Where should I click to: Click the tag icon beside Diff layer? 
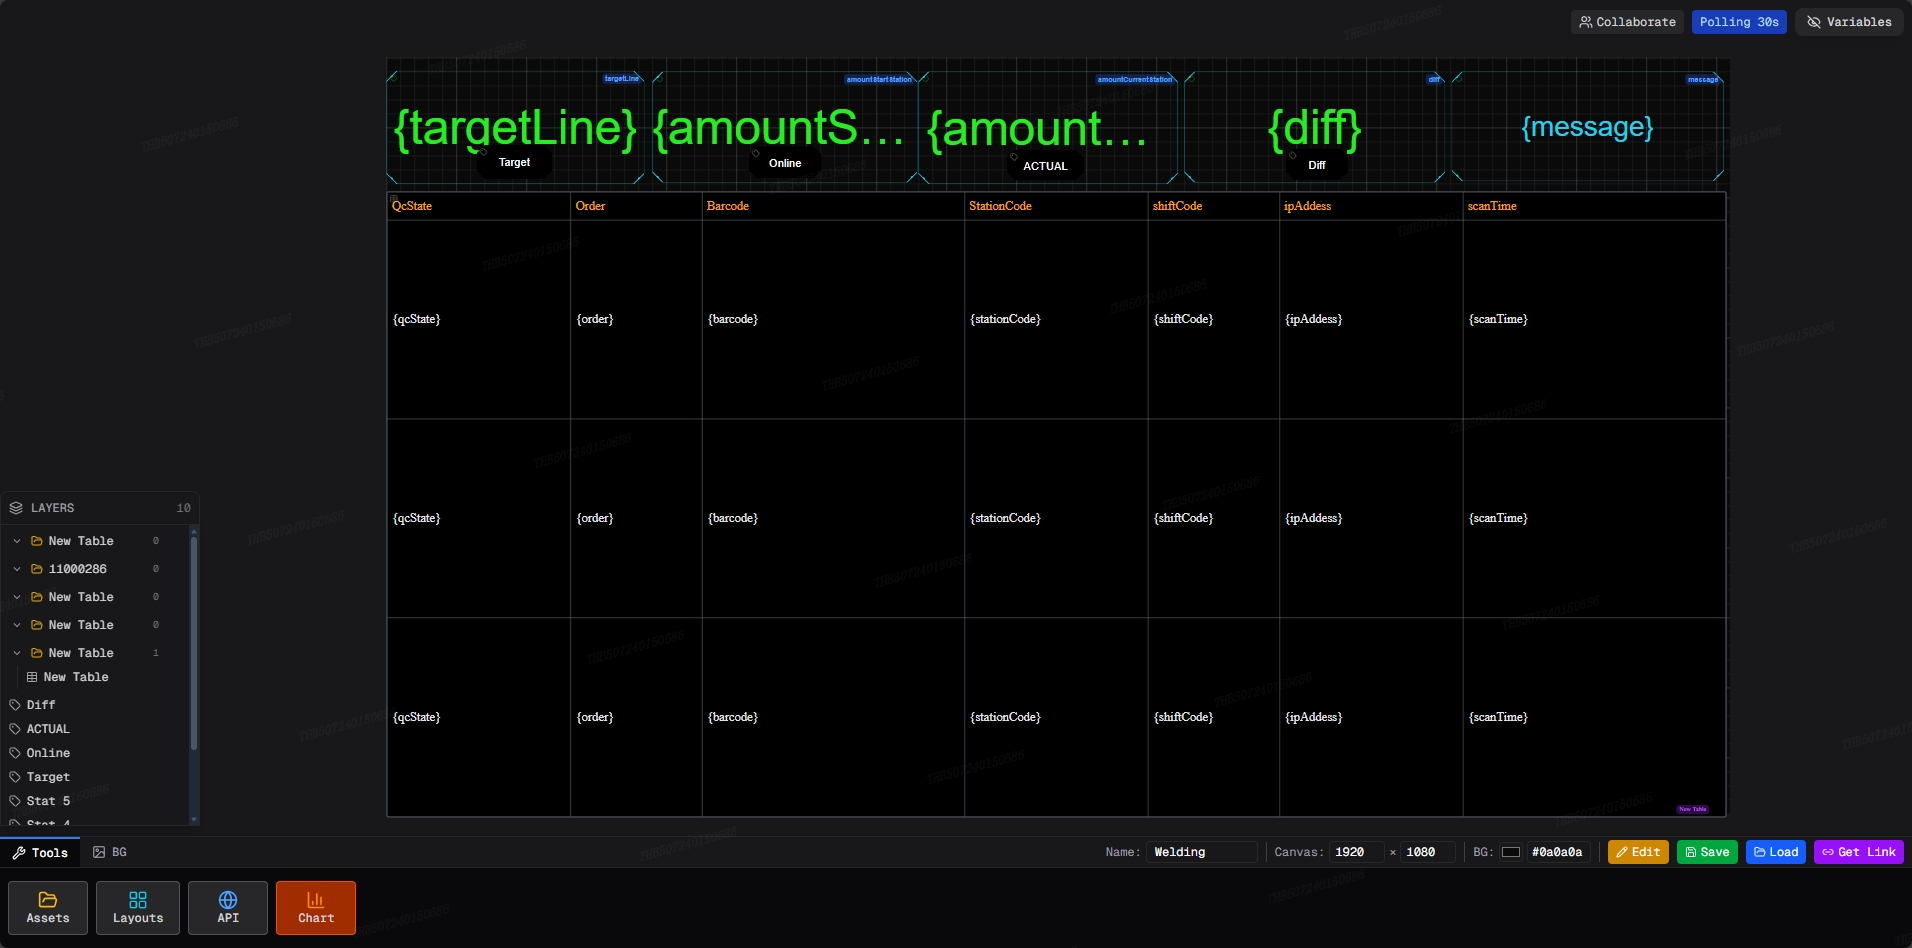pos(15,705)
